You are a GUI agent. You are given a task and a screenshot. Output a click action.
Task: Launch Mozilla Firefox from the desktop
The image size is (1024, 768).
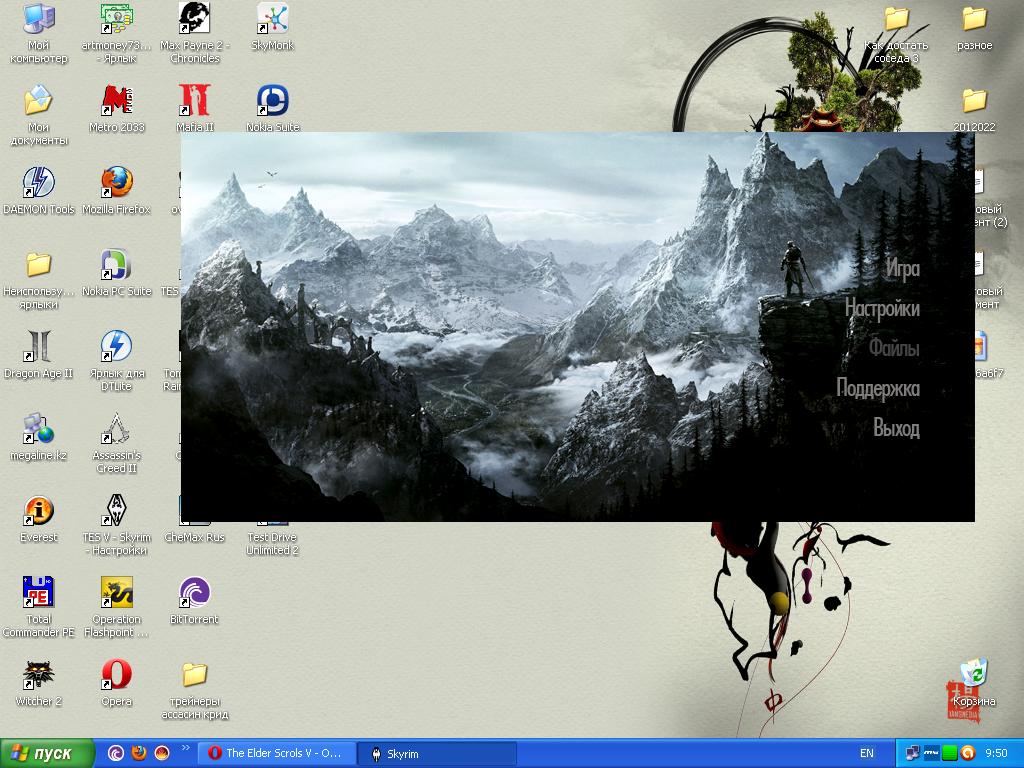pos(116,184)
